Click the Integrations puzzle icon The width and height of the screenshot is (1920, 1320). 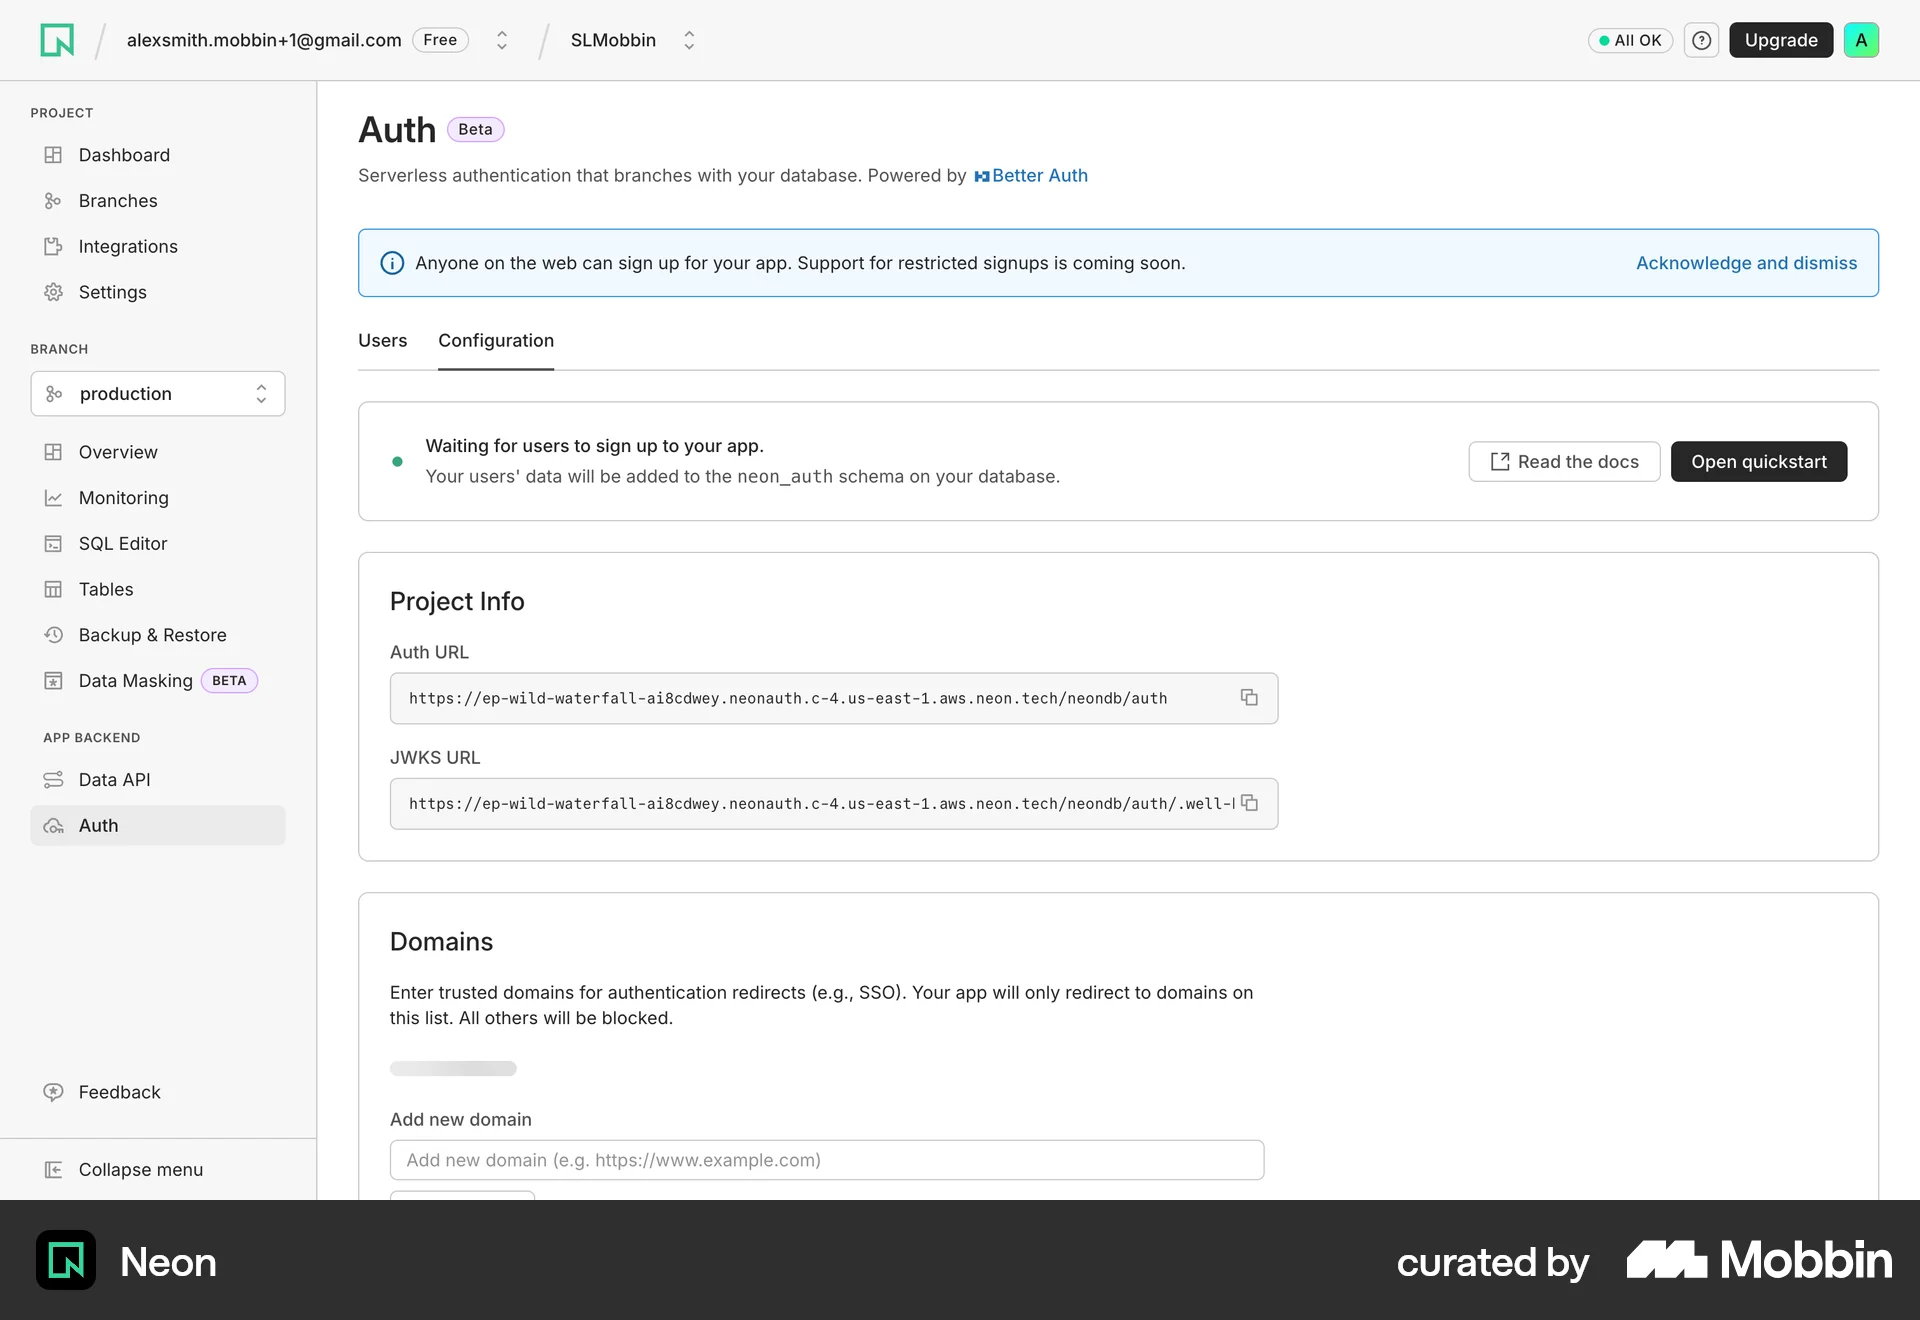[53, 246]
